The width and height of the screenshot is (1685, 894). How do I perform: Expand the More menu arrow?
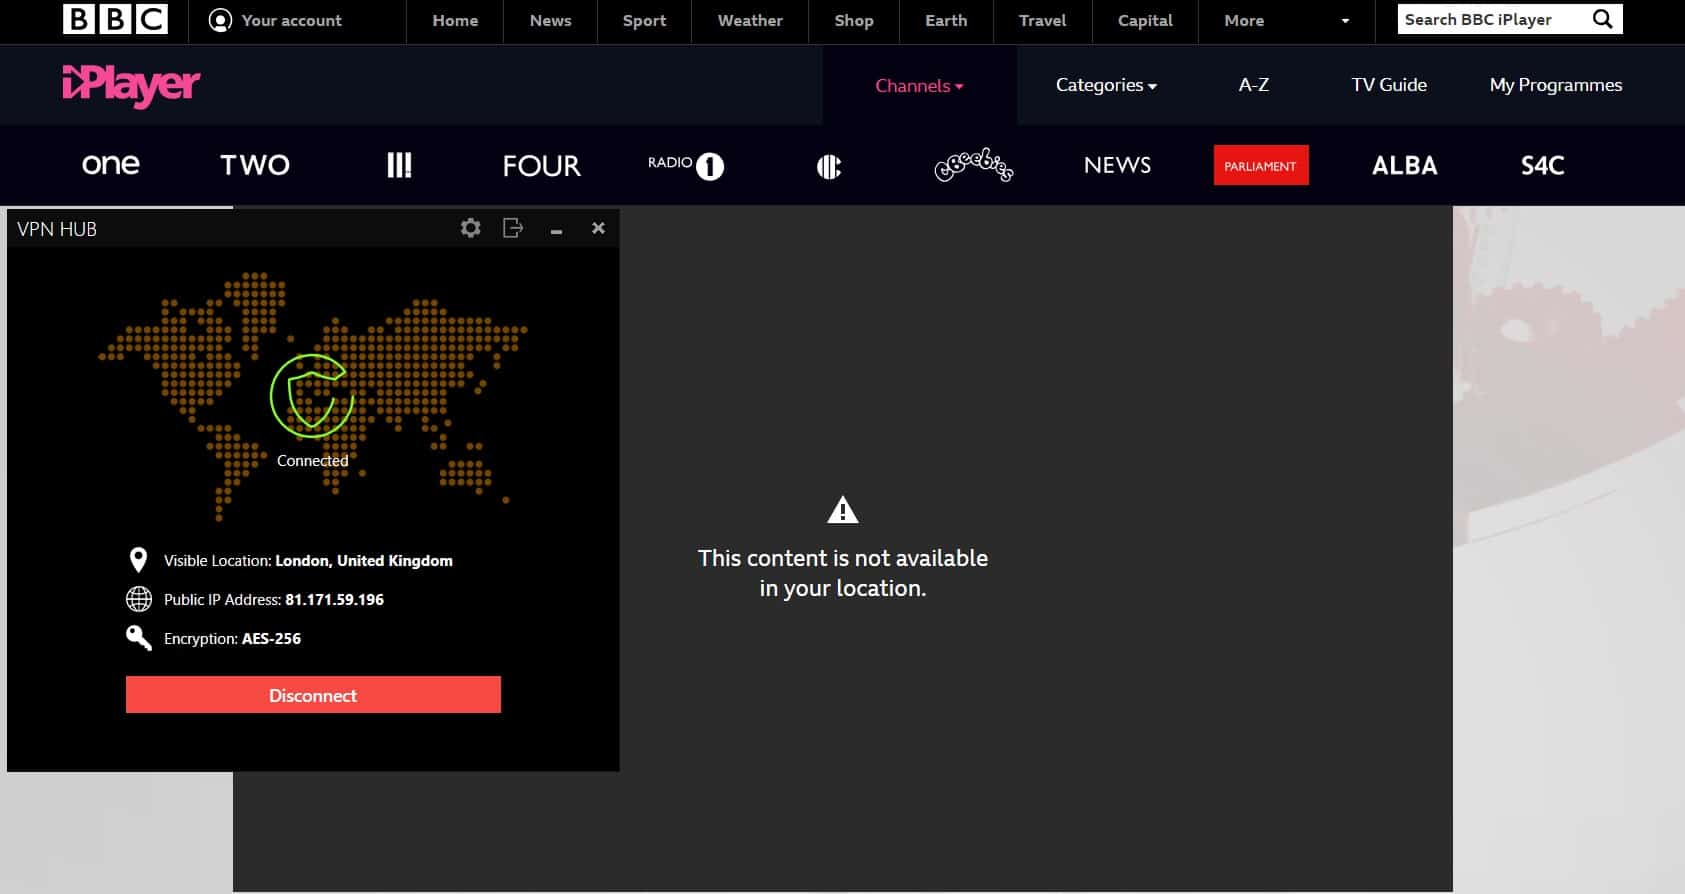click(x=1345, y=21)
